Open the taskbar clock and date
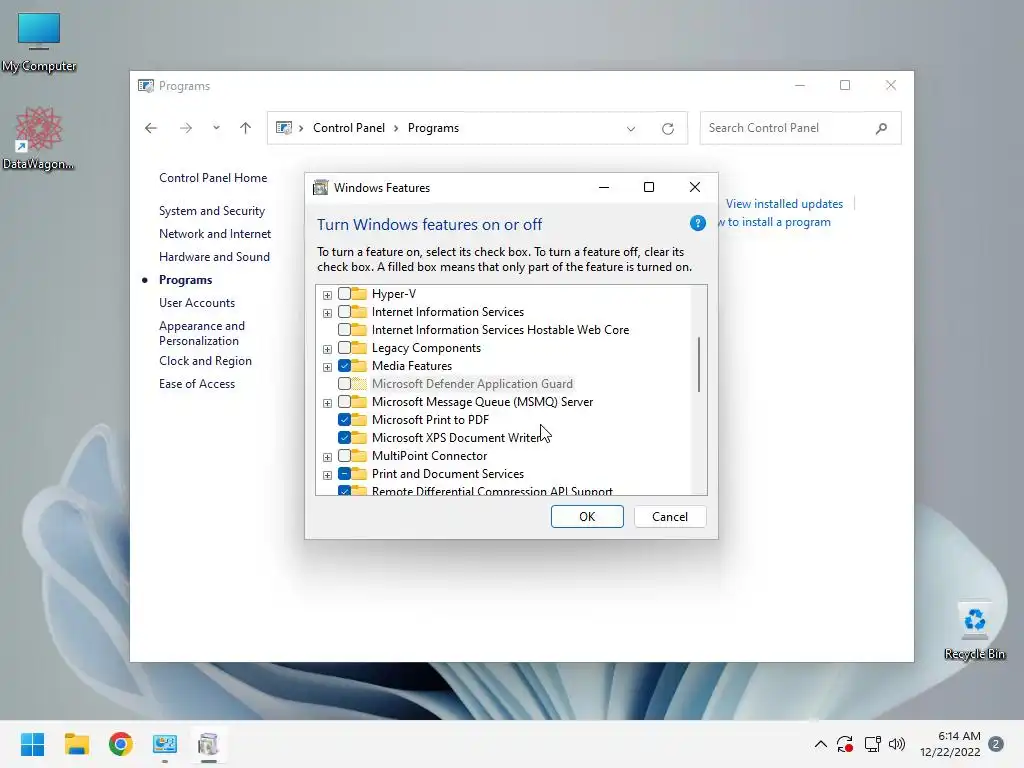The image size is (1024, 768). point(950,744)
